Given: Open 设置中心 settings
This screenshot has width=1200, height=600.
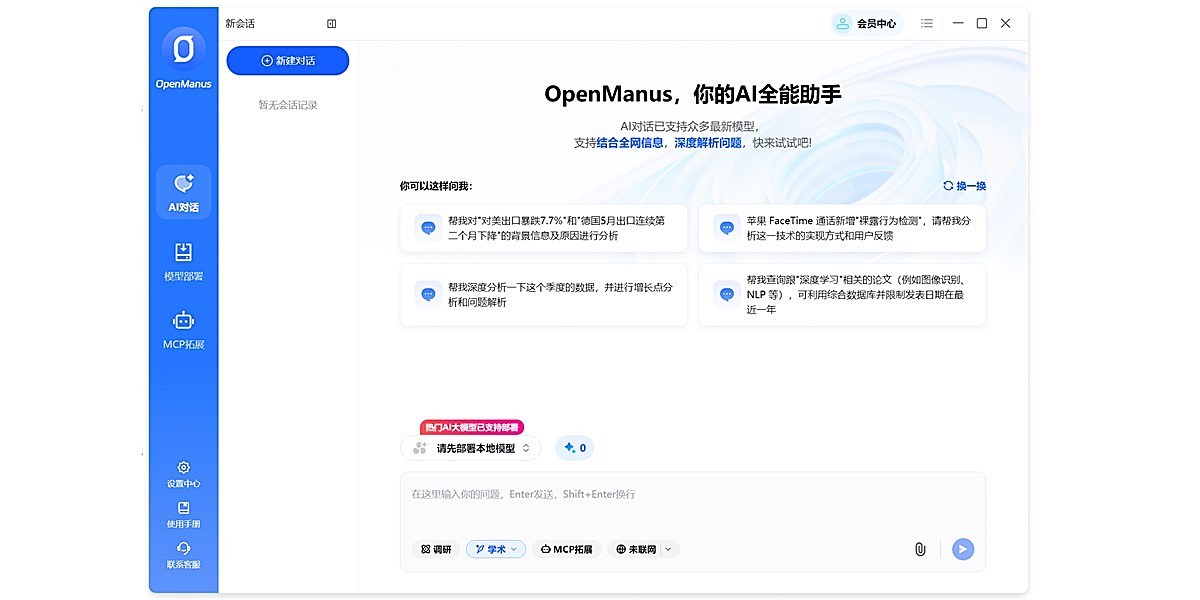Looking at the screenshot, I should tap(183, 473).
